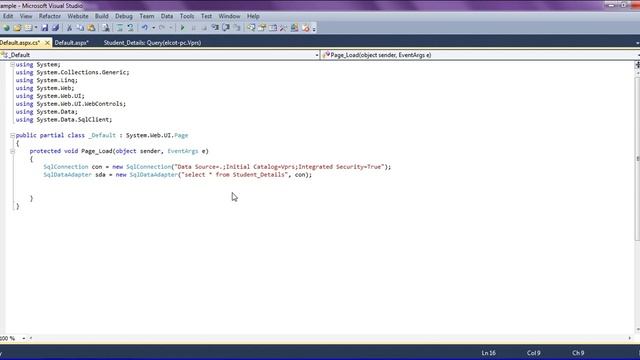Click the 'protected void Page_Load' line

pyautogui.click(x=119, y=151)
